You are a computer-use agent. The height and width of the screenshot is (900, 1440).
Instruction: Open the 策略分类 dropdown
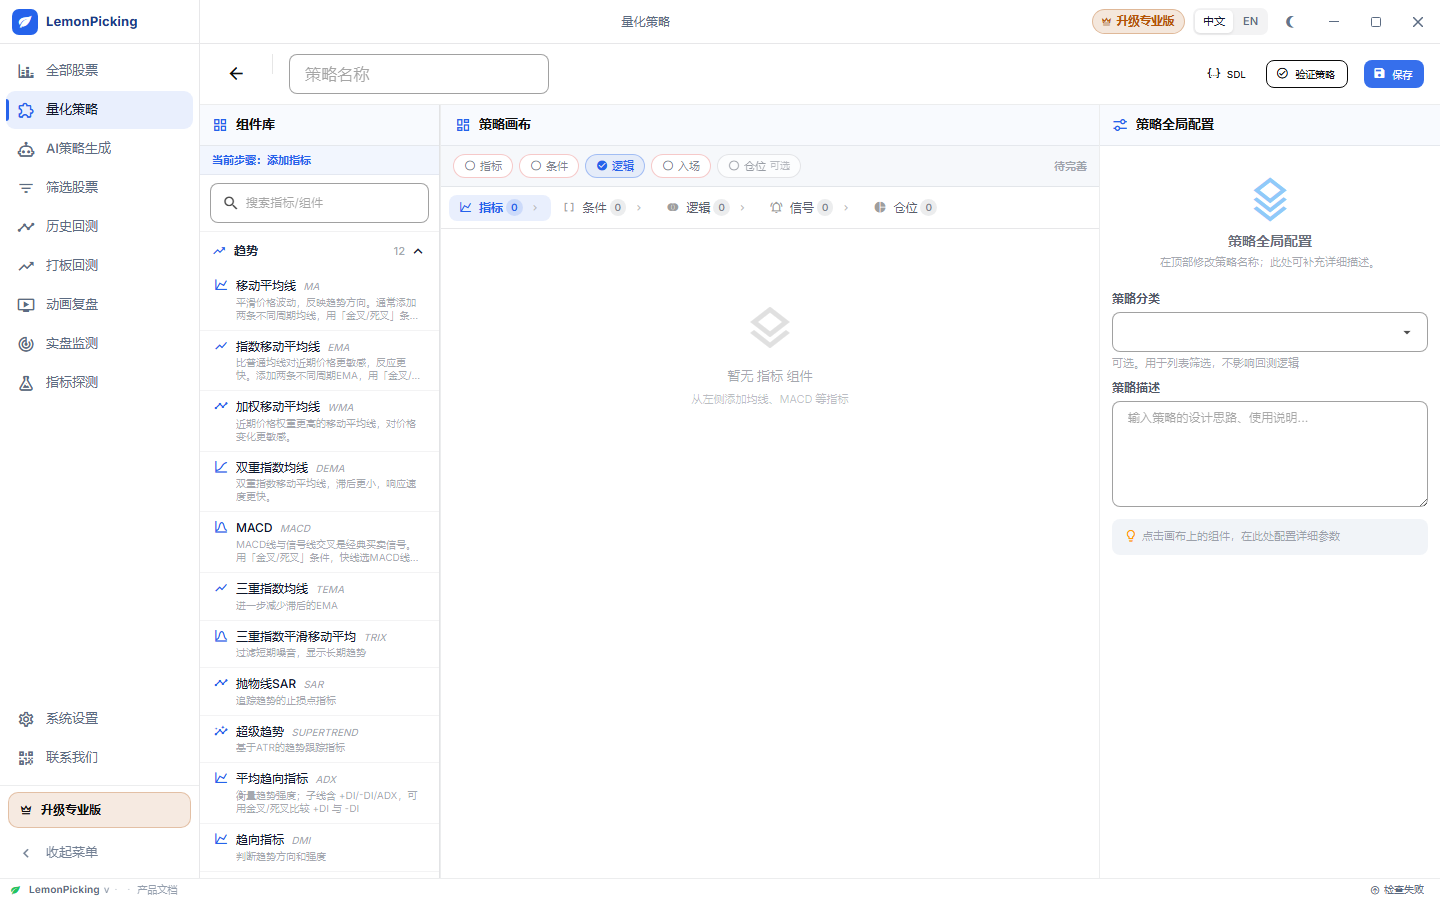tap(1269, 332)
